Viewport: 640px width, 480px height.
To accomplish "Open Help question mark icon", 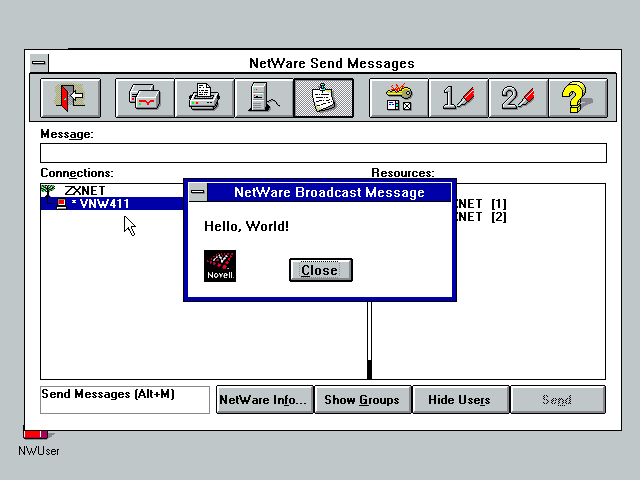I will point(578,98).
